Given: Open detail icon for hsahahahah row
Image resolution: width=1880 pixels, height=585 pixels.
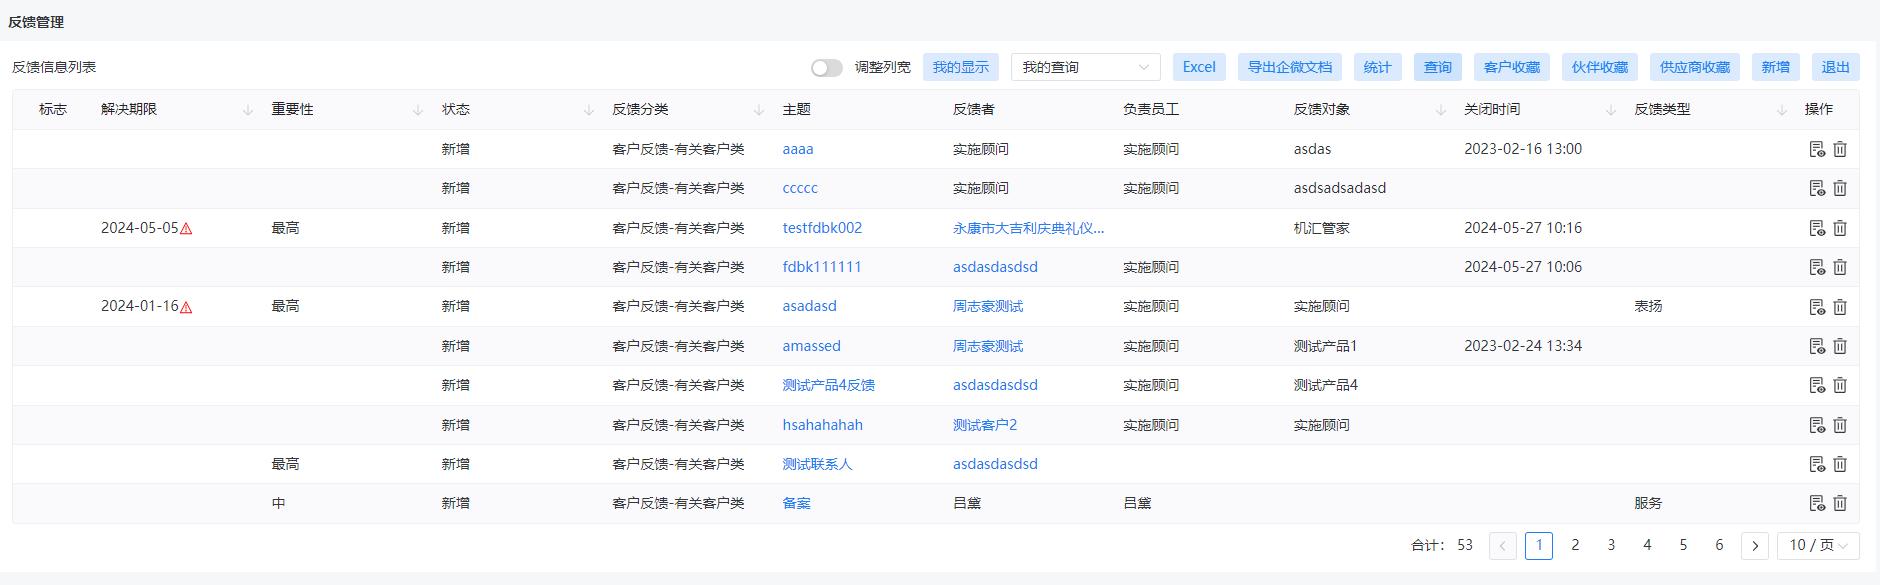Looking at the screenshot, I should [x=1817, y=425].
